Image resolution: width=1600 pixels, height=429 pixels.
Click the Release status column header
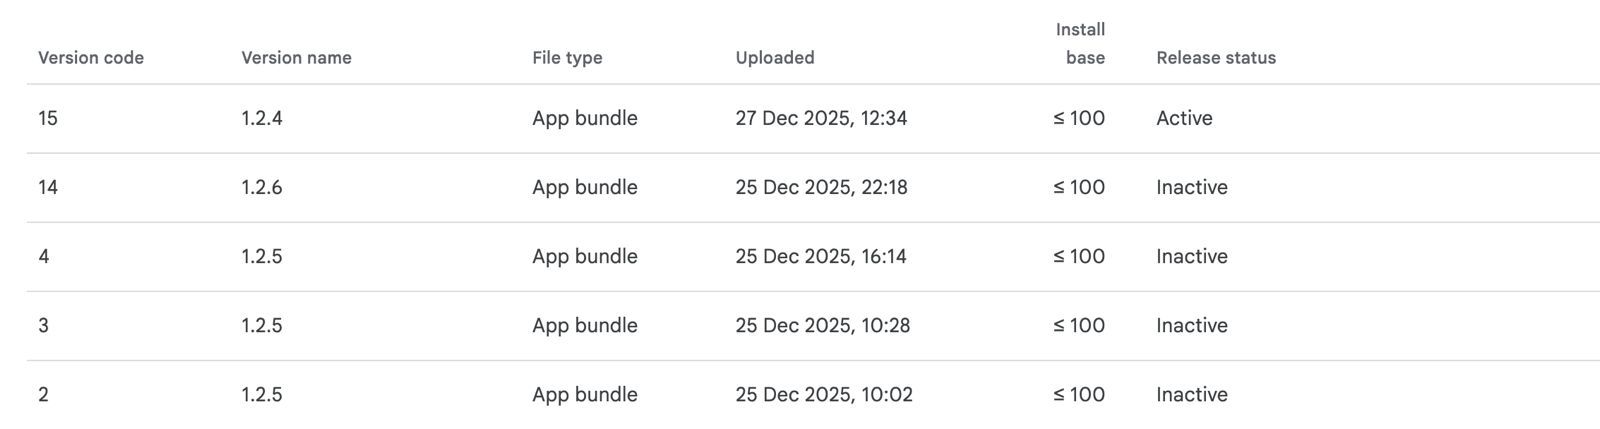[x=1216, y=58]
